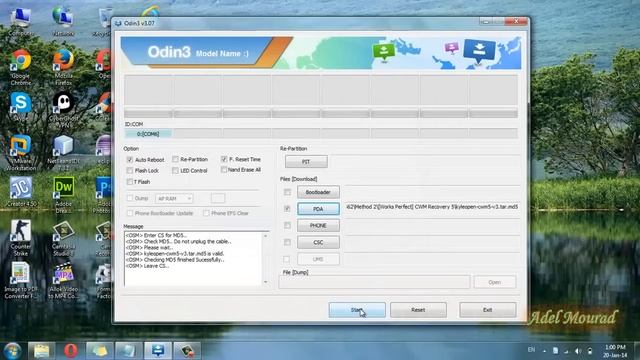Click the 0:[COM6] port box

tap(148, 134)
